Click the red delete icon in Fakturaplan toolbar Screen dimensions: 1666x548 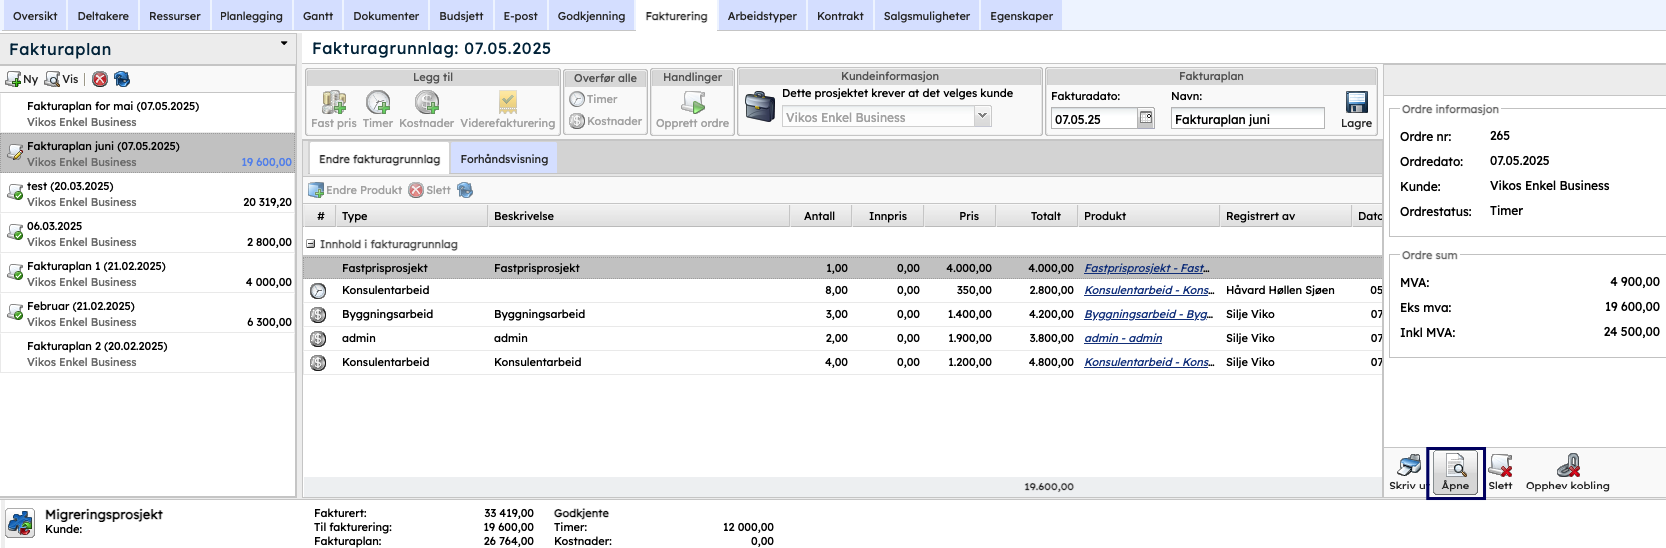pyautogui.click(x=100, y=79)
